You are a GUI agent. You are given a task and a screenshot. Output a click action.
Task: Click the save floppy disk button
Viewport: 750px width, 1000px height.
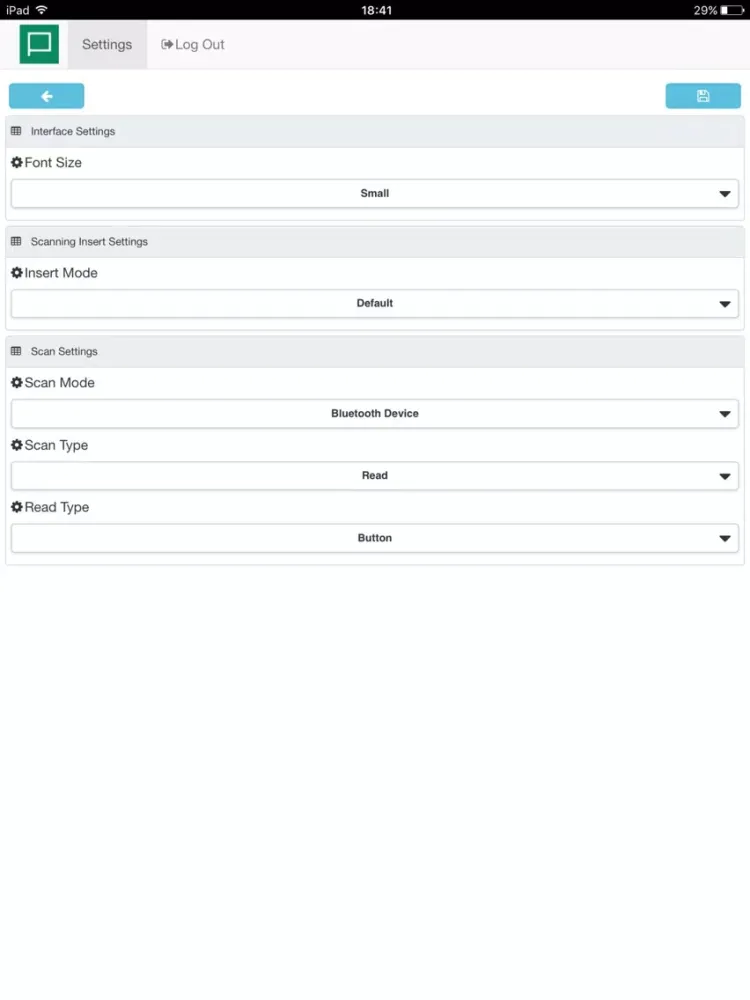[703, 96]
